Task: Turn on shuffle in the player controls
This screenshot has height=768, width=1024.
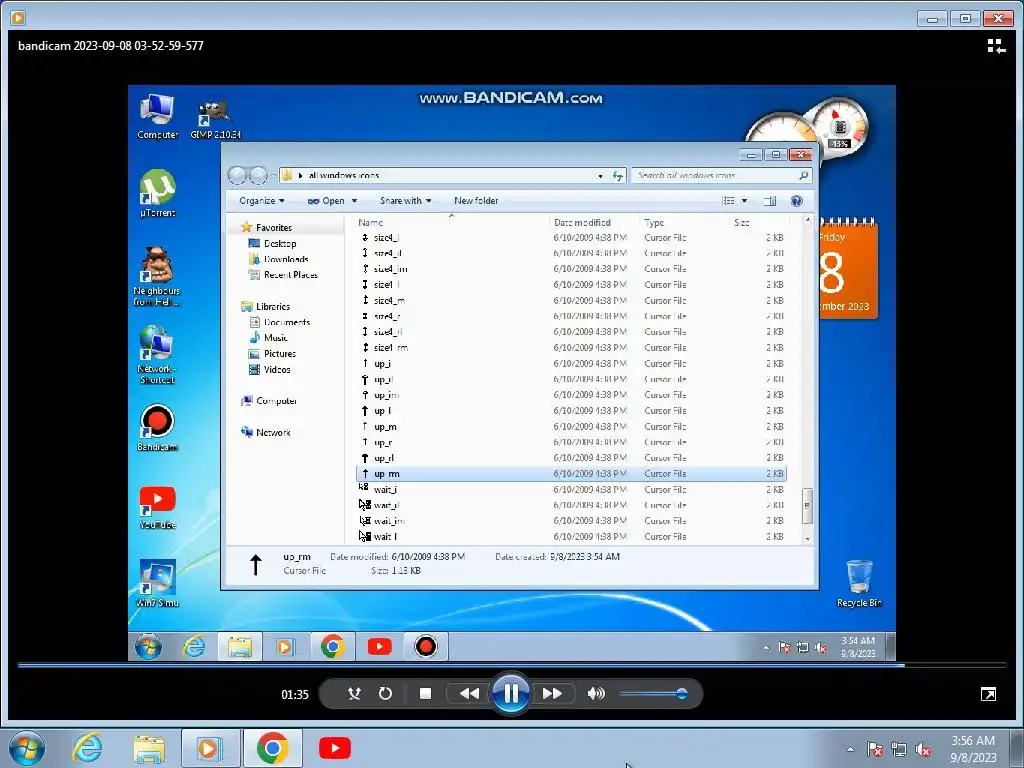Action: 354,694
